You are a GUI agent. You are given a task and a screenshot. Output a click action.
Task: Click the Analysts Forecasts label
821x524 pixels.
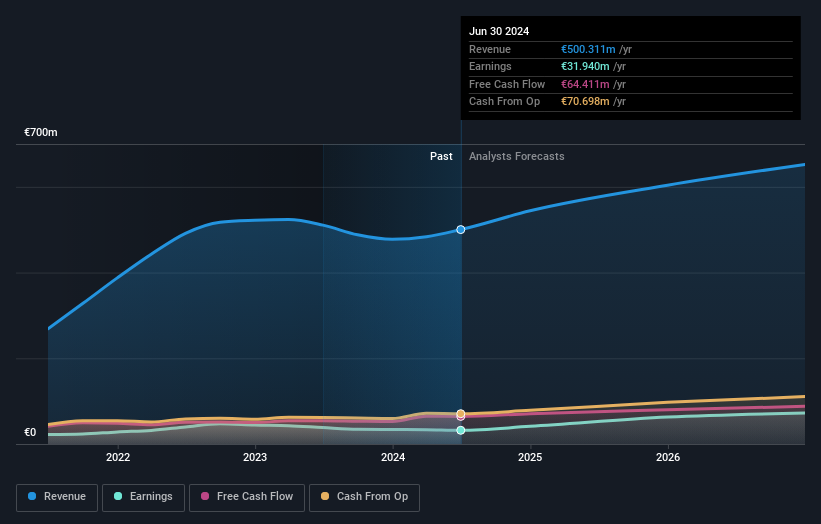[517, 156]
